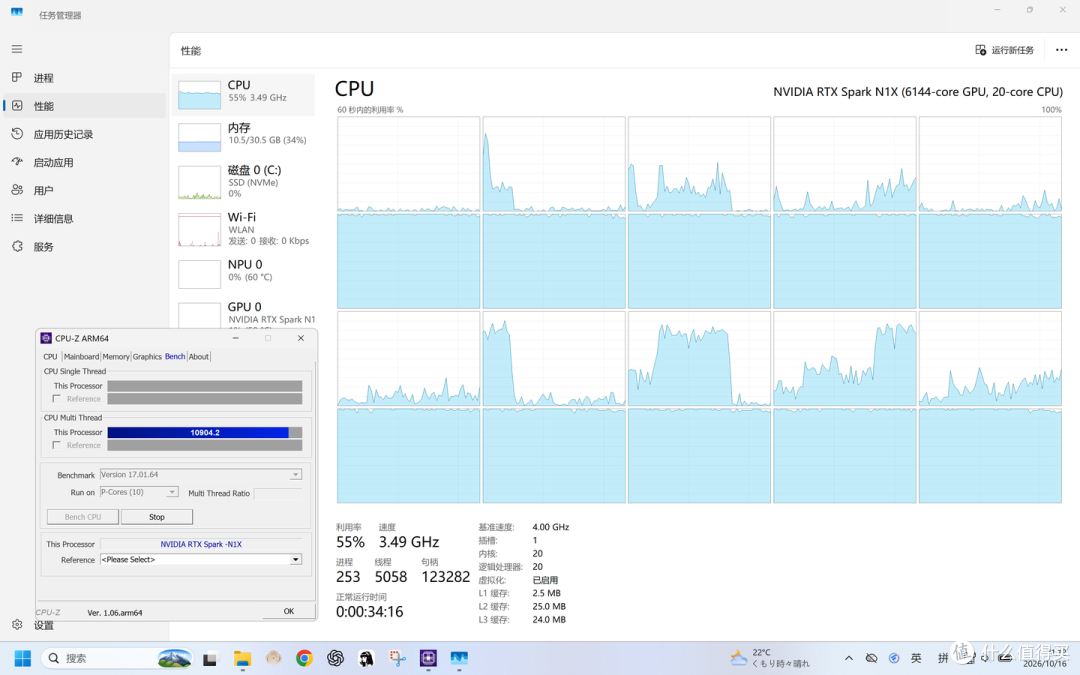This screenshot has height=675, width=1080.
Task: Click the taskbar 搜索 search box
Action: pyautogui.click(x=117, y=658)
